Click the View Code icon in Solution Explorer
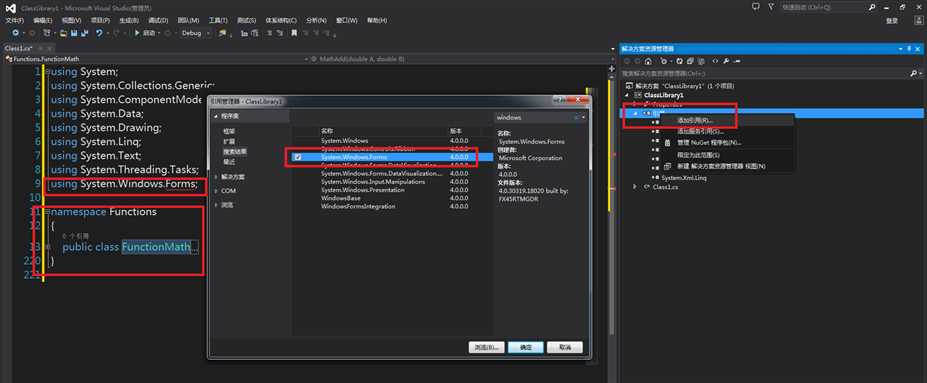 (x=715, y=61)
